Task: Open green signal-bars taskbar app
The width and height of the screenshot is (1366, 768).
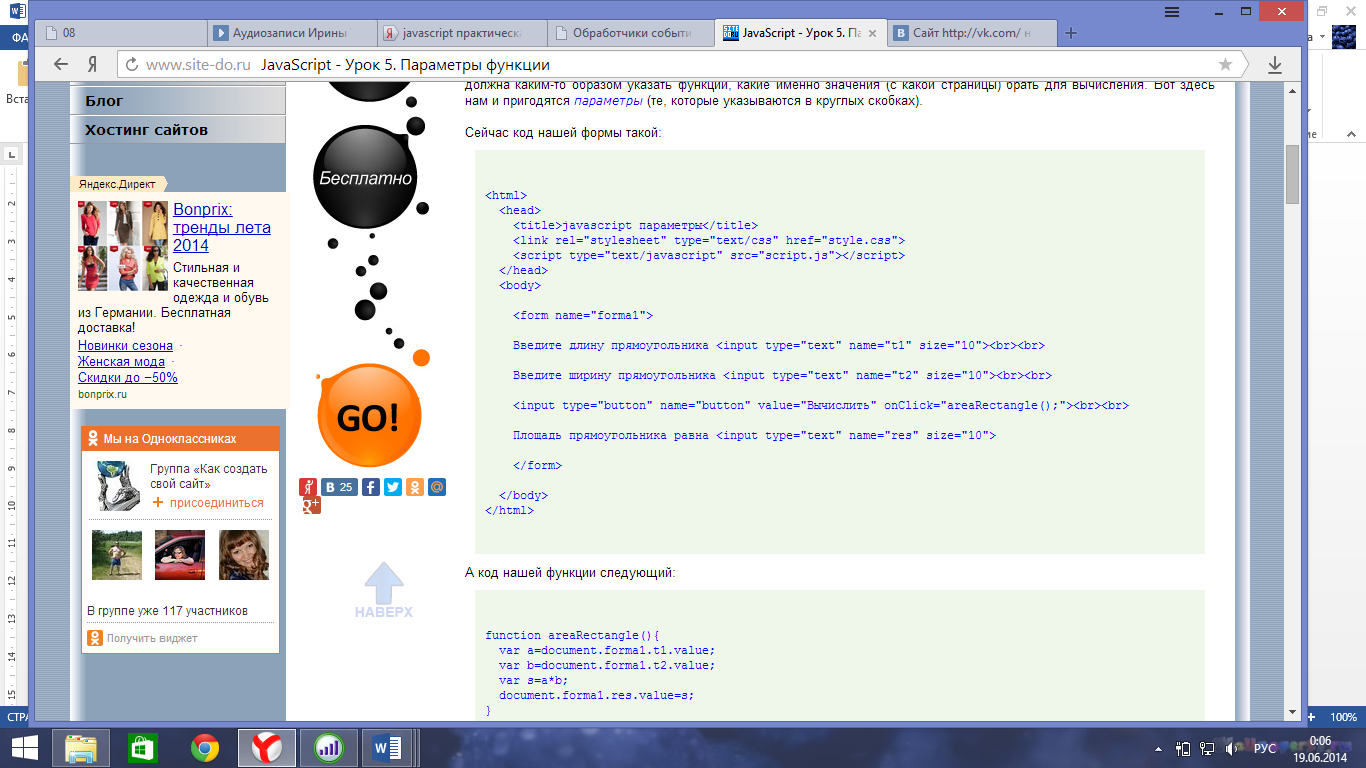Action: tap(327, 748)
